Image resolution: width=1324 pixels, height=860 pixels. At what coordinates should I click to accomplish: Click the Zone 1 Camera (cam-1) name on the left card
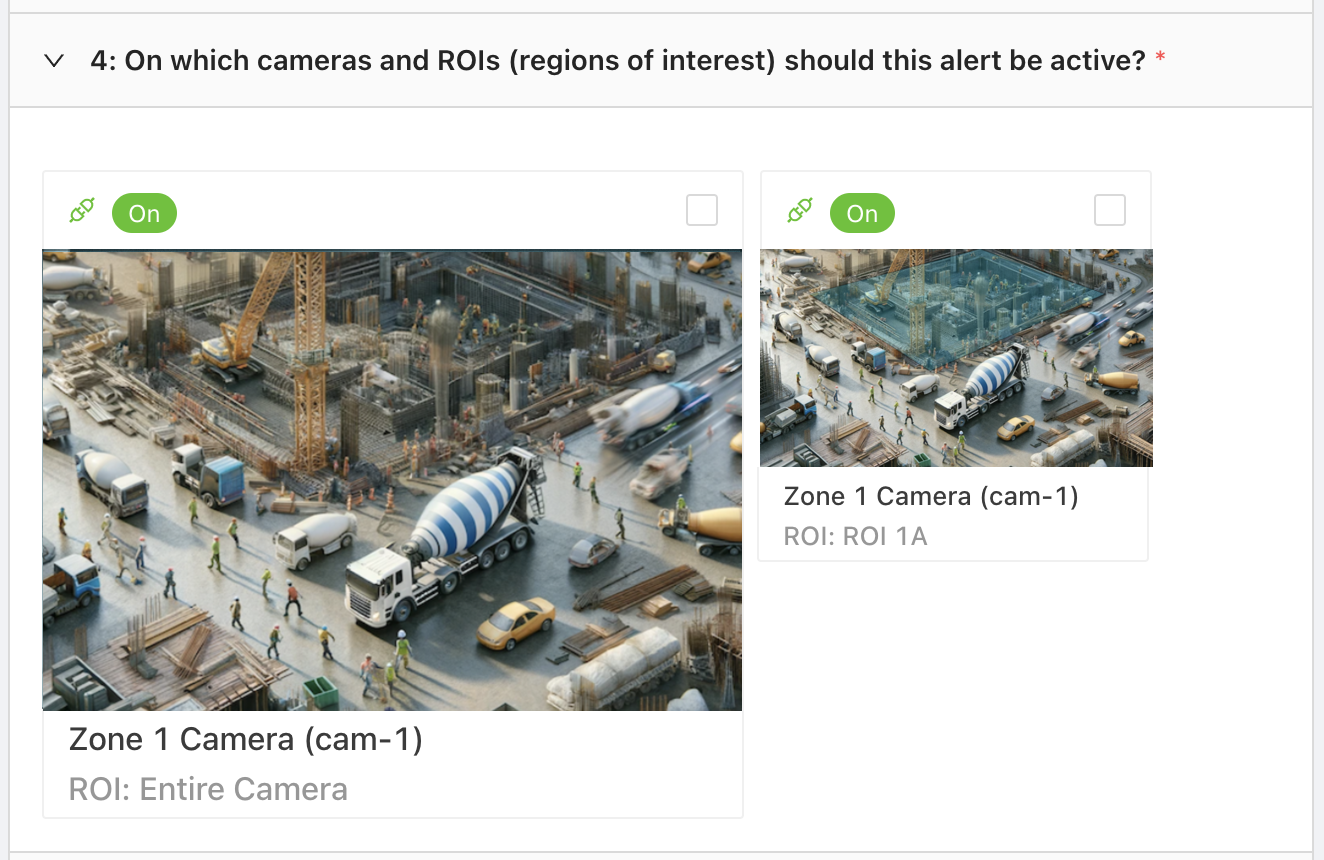click(x=244, y=739)
